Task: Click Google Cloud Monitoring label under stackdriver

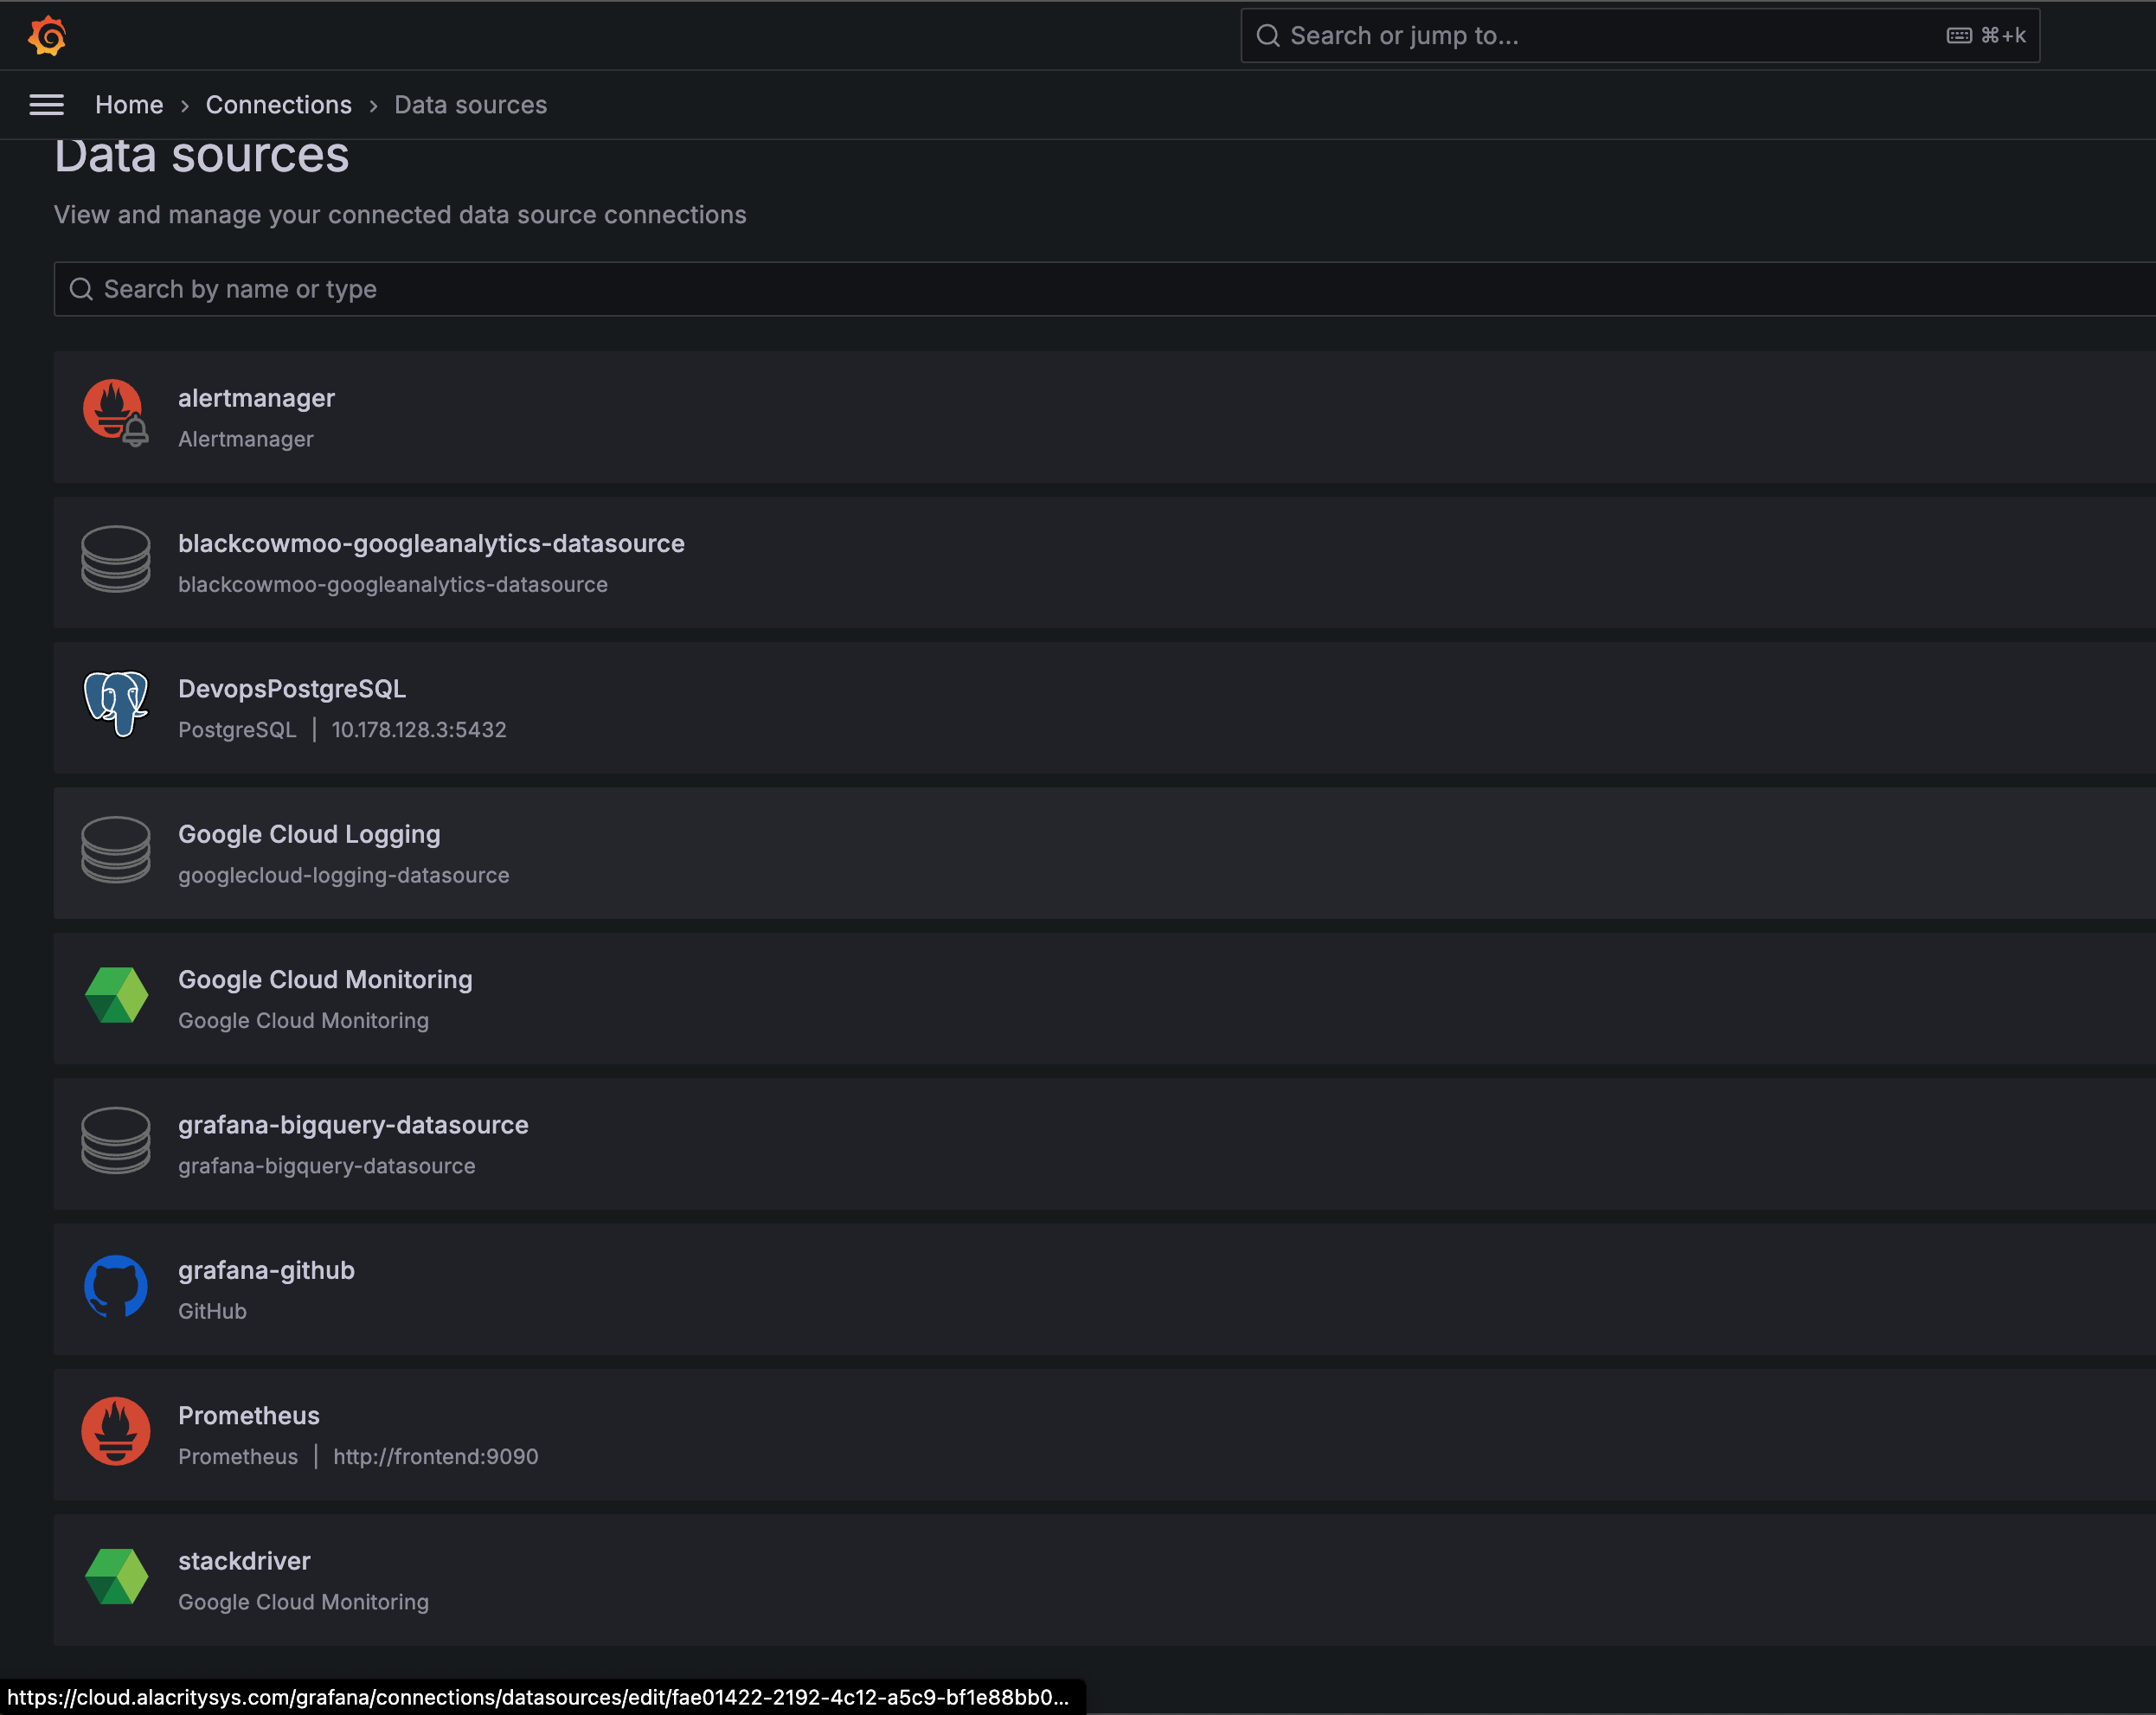Action: click(x=303, y=1602)
